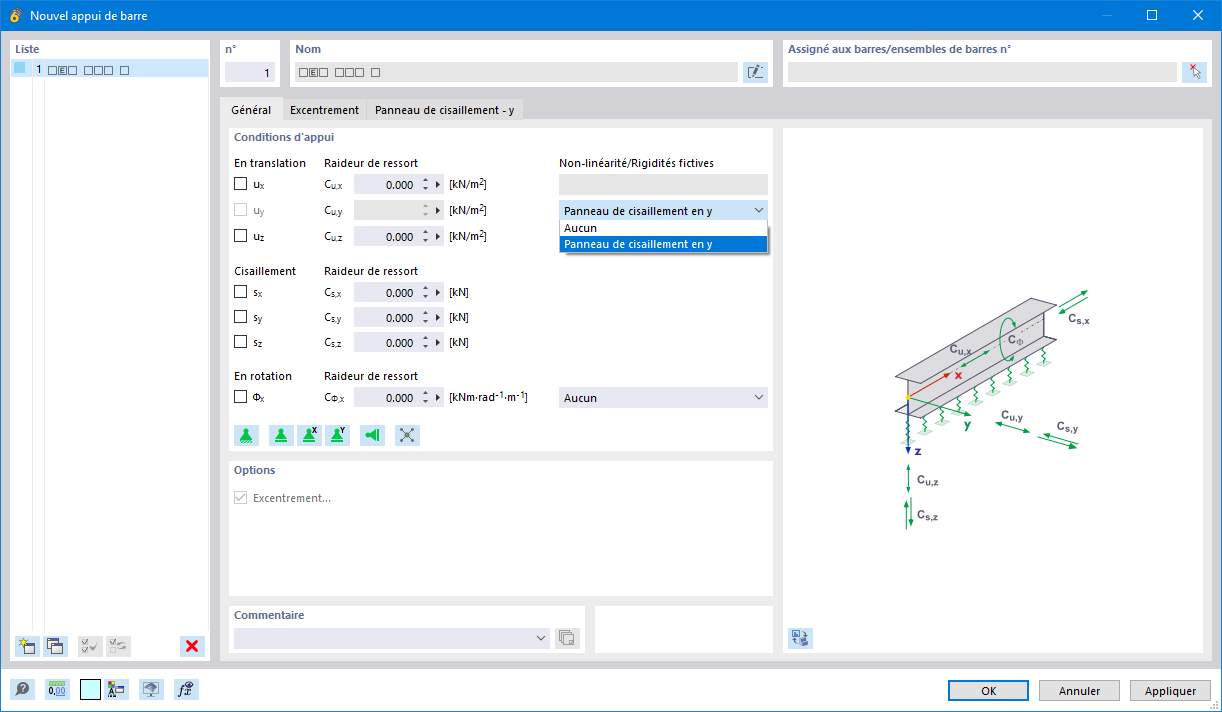
Task: Create a new list item with the star icon
Action: pyautogui.click(x=28, y=646)
